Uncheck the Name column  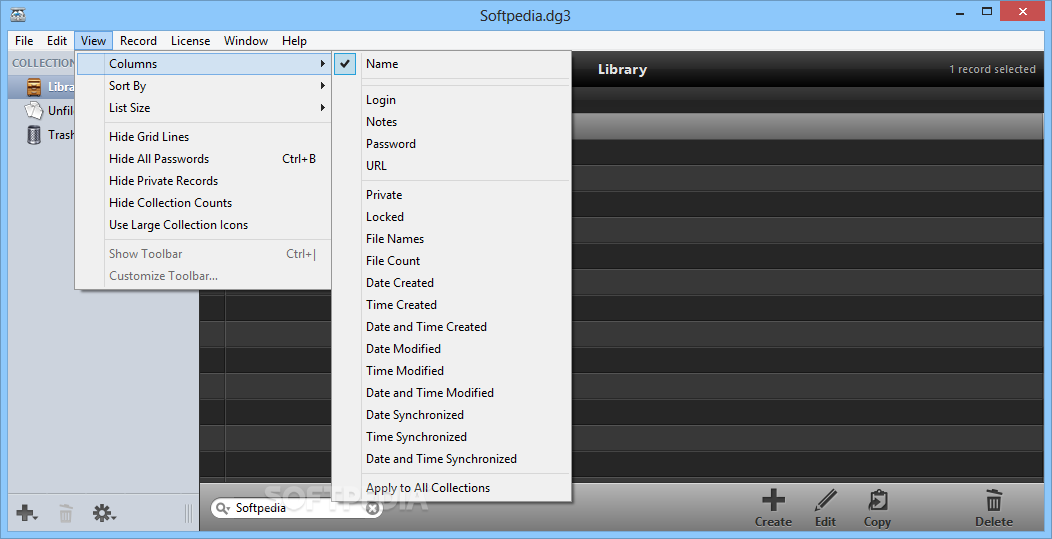452,64
